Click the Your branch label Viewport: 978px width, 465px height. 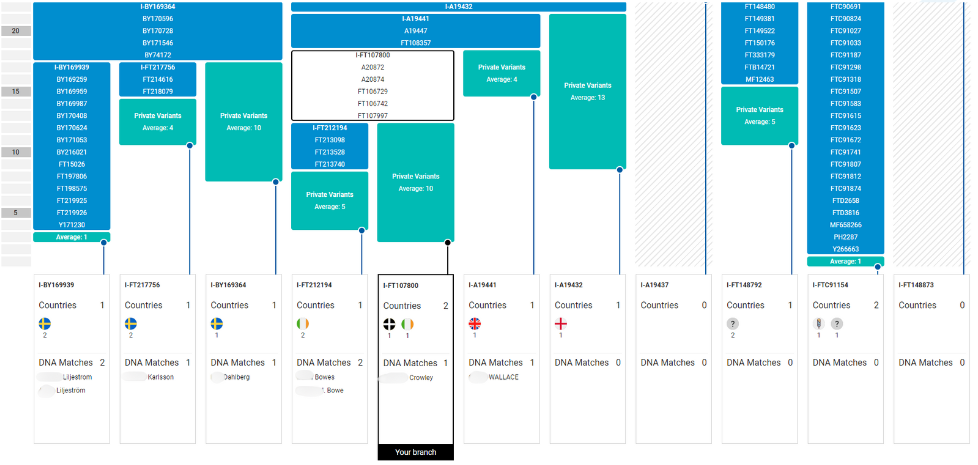pos(415,453)
